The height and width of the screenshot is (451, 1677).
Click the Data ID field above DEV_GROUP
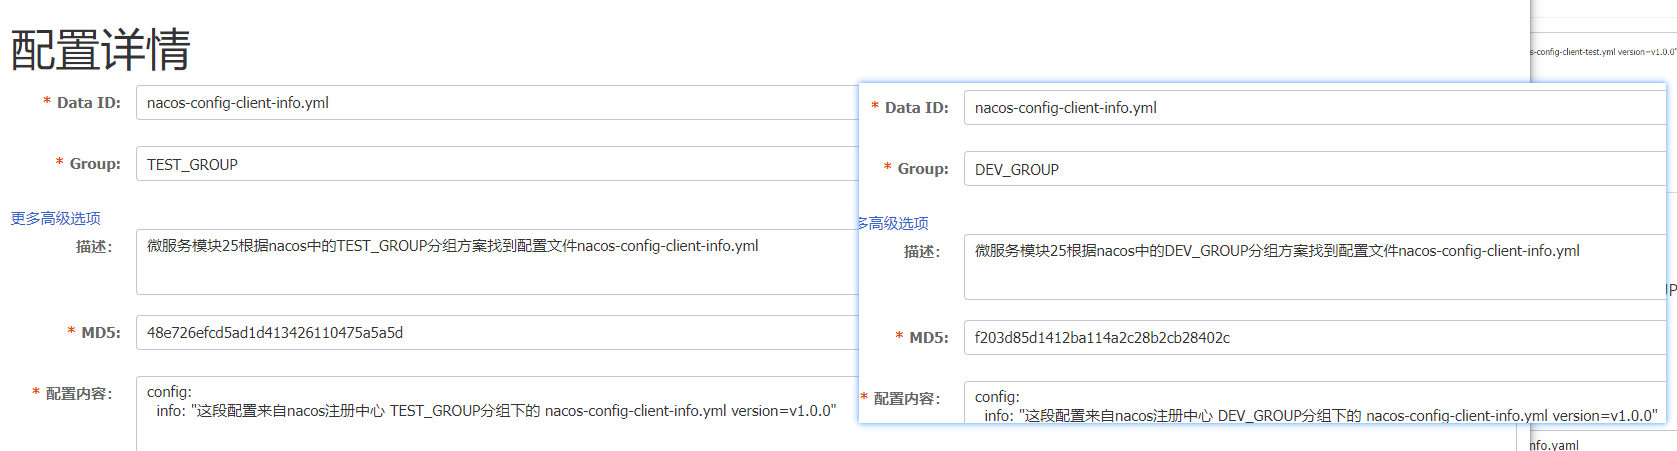tap(1312, 108)
